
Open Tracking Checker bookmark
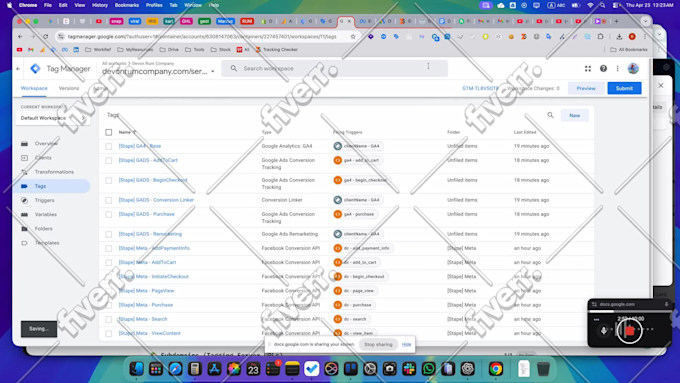point(277,50)
